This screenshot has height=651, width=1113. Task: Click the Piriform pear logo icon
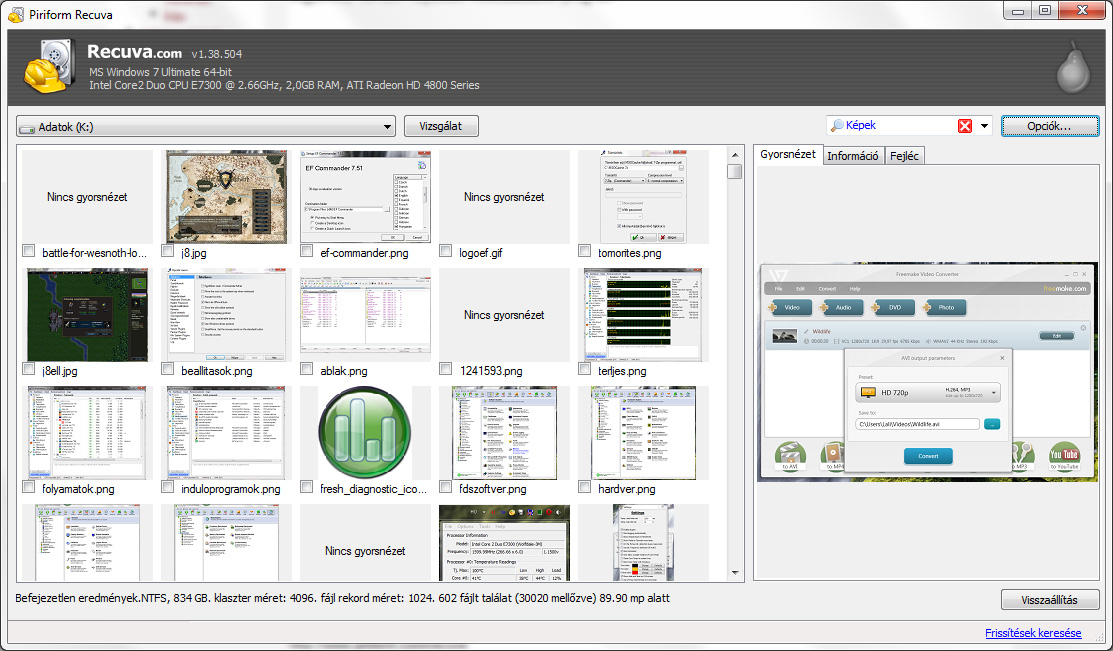[x=1073, y=66]
